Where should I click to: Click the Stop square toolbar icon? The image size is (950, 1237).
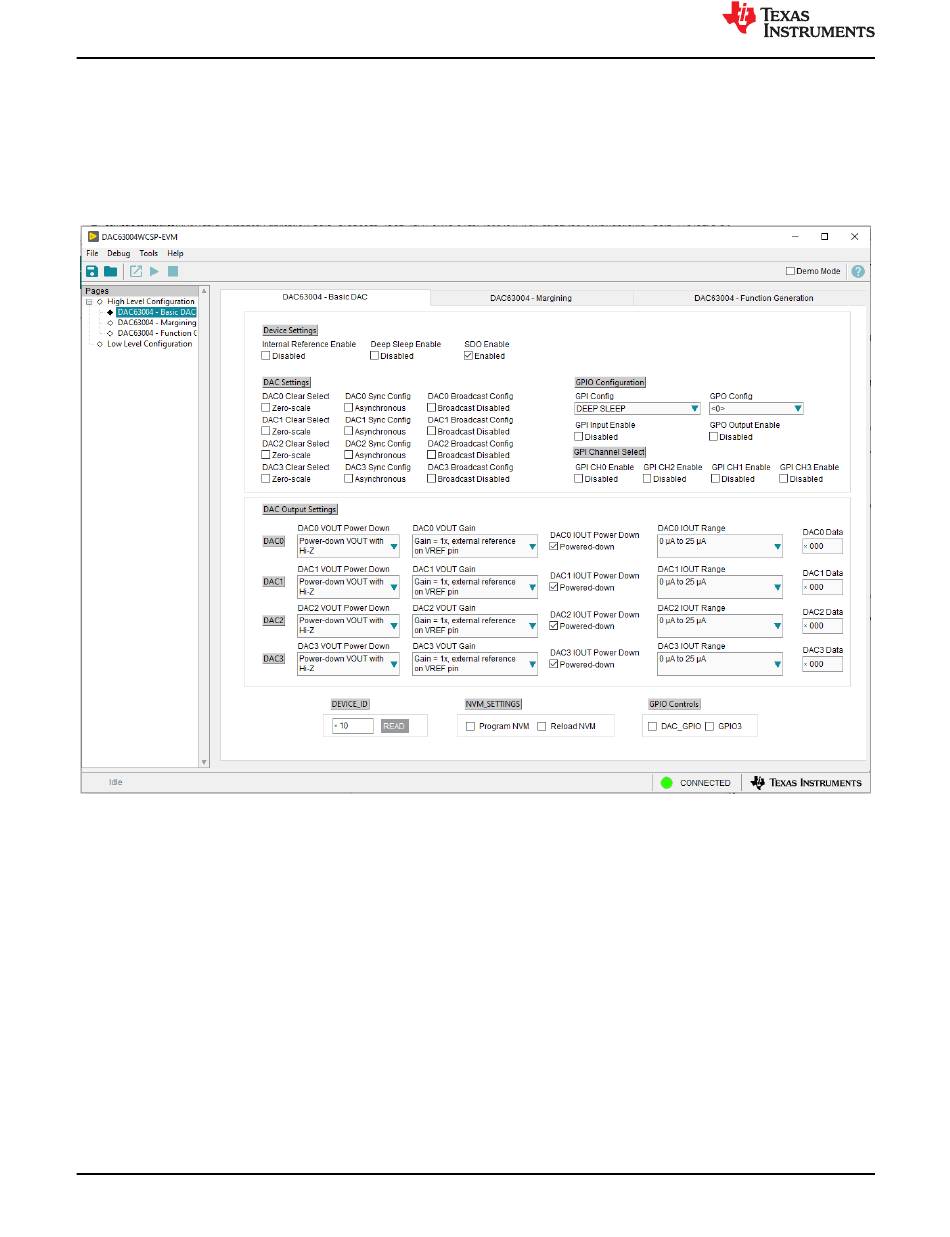(x=173, y=271)
